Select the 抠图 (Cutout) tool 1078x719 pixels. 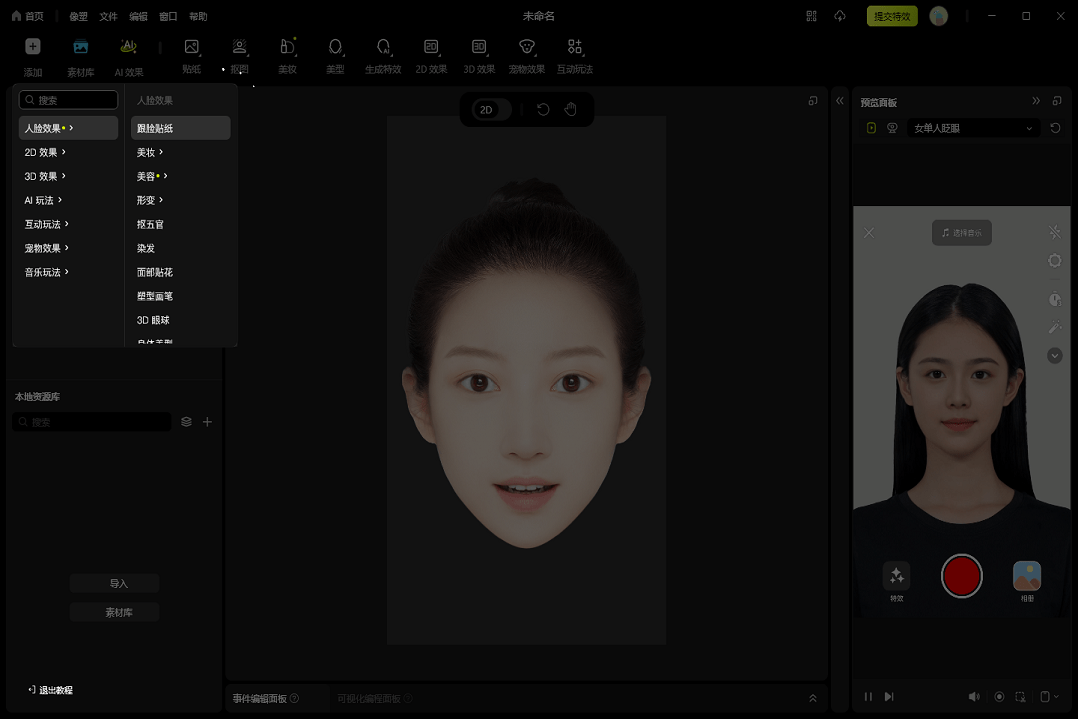click(x=239, y=55)
